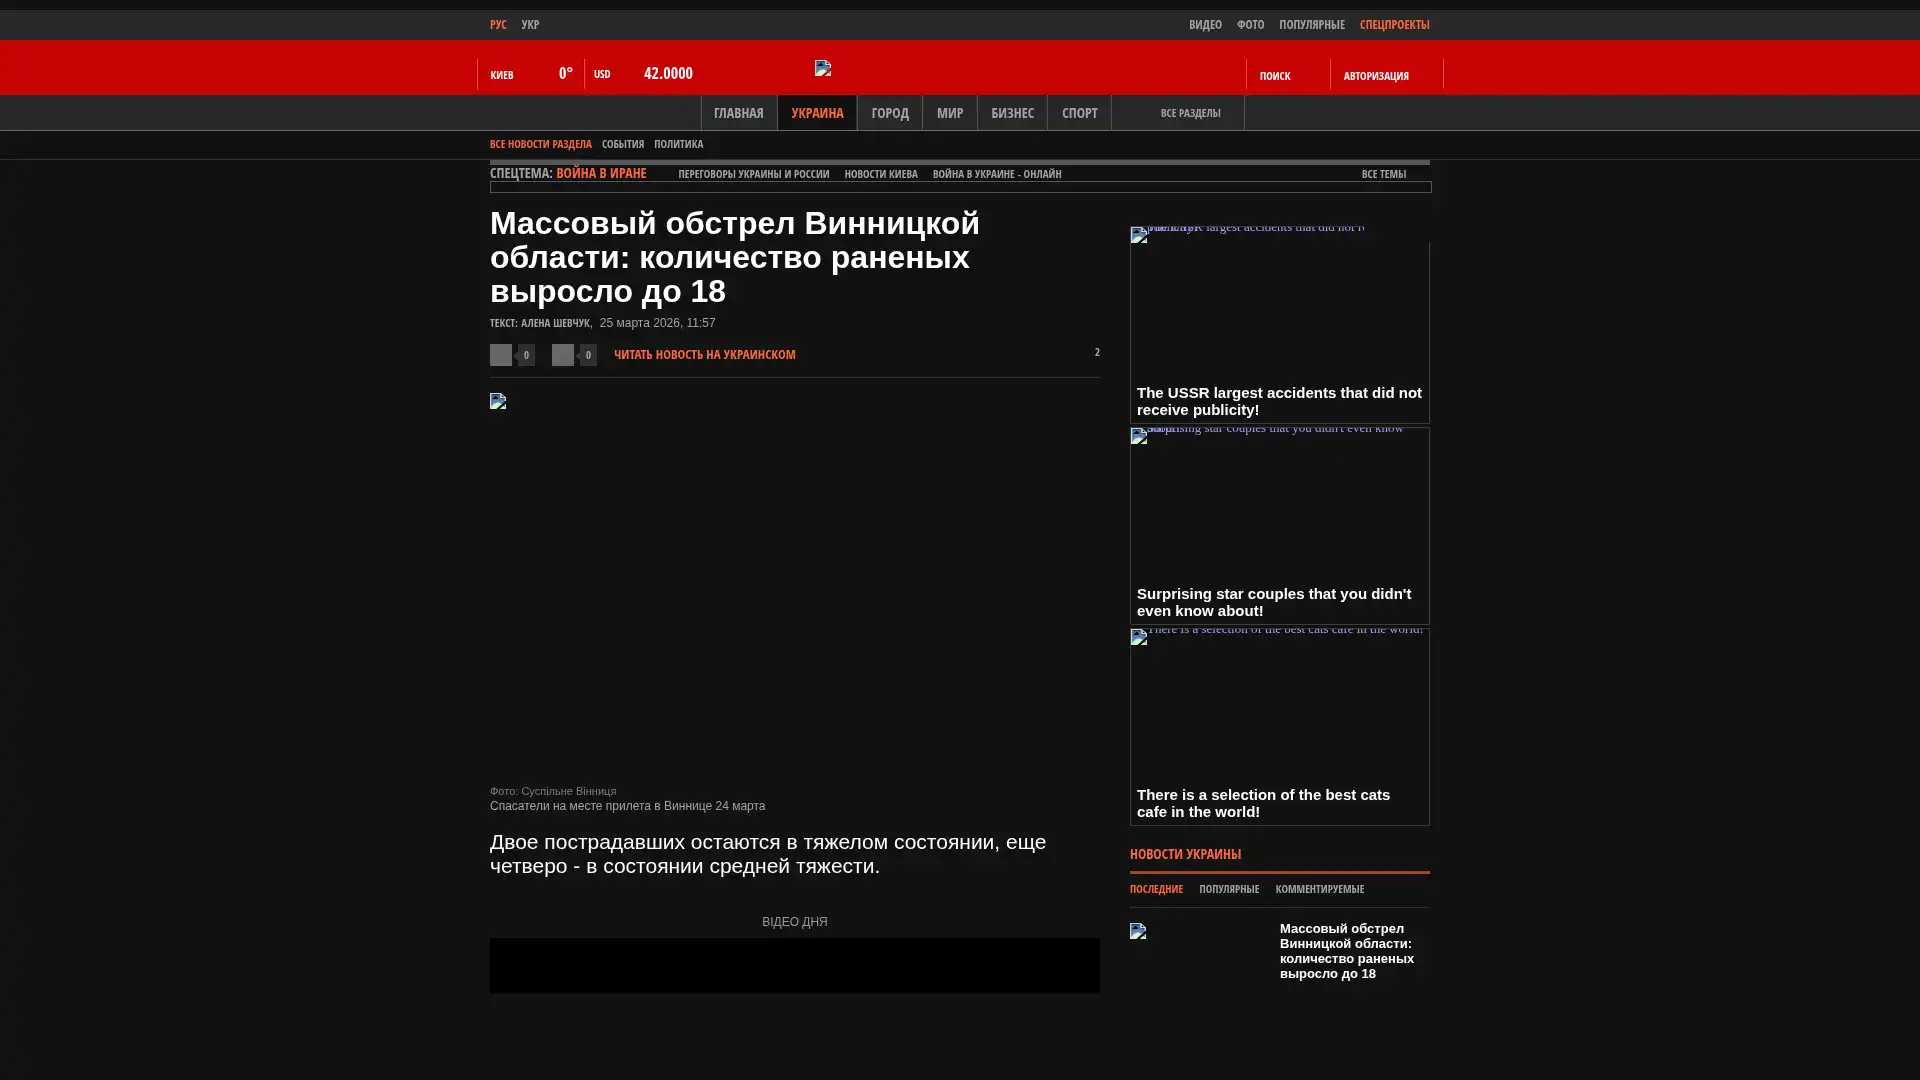Click the second share button beside the first
Viewport: 1920px width, 1080px height.
(x=563, y=355)
